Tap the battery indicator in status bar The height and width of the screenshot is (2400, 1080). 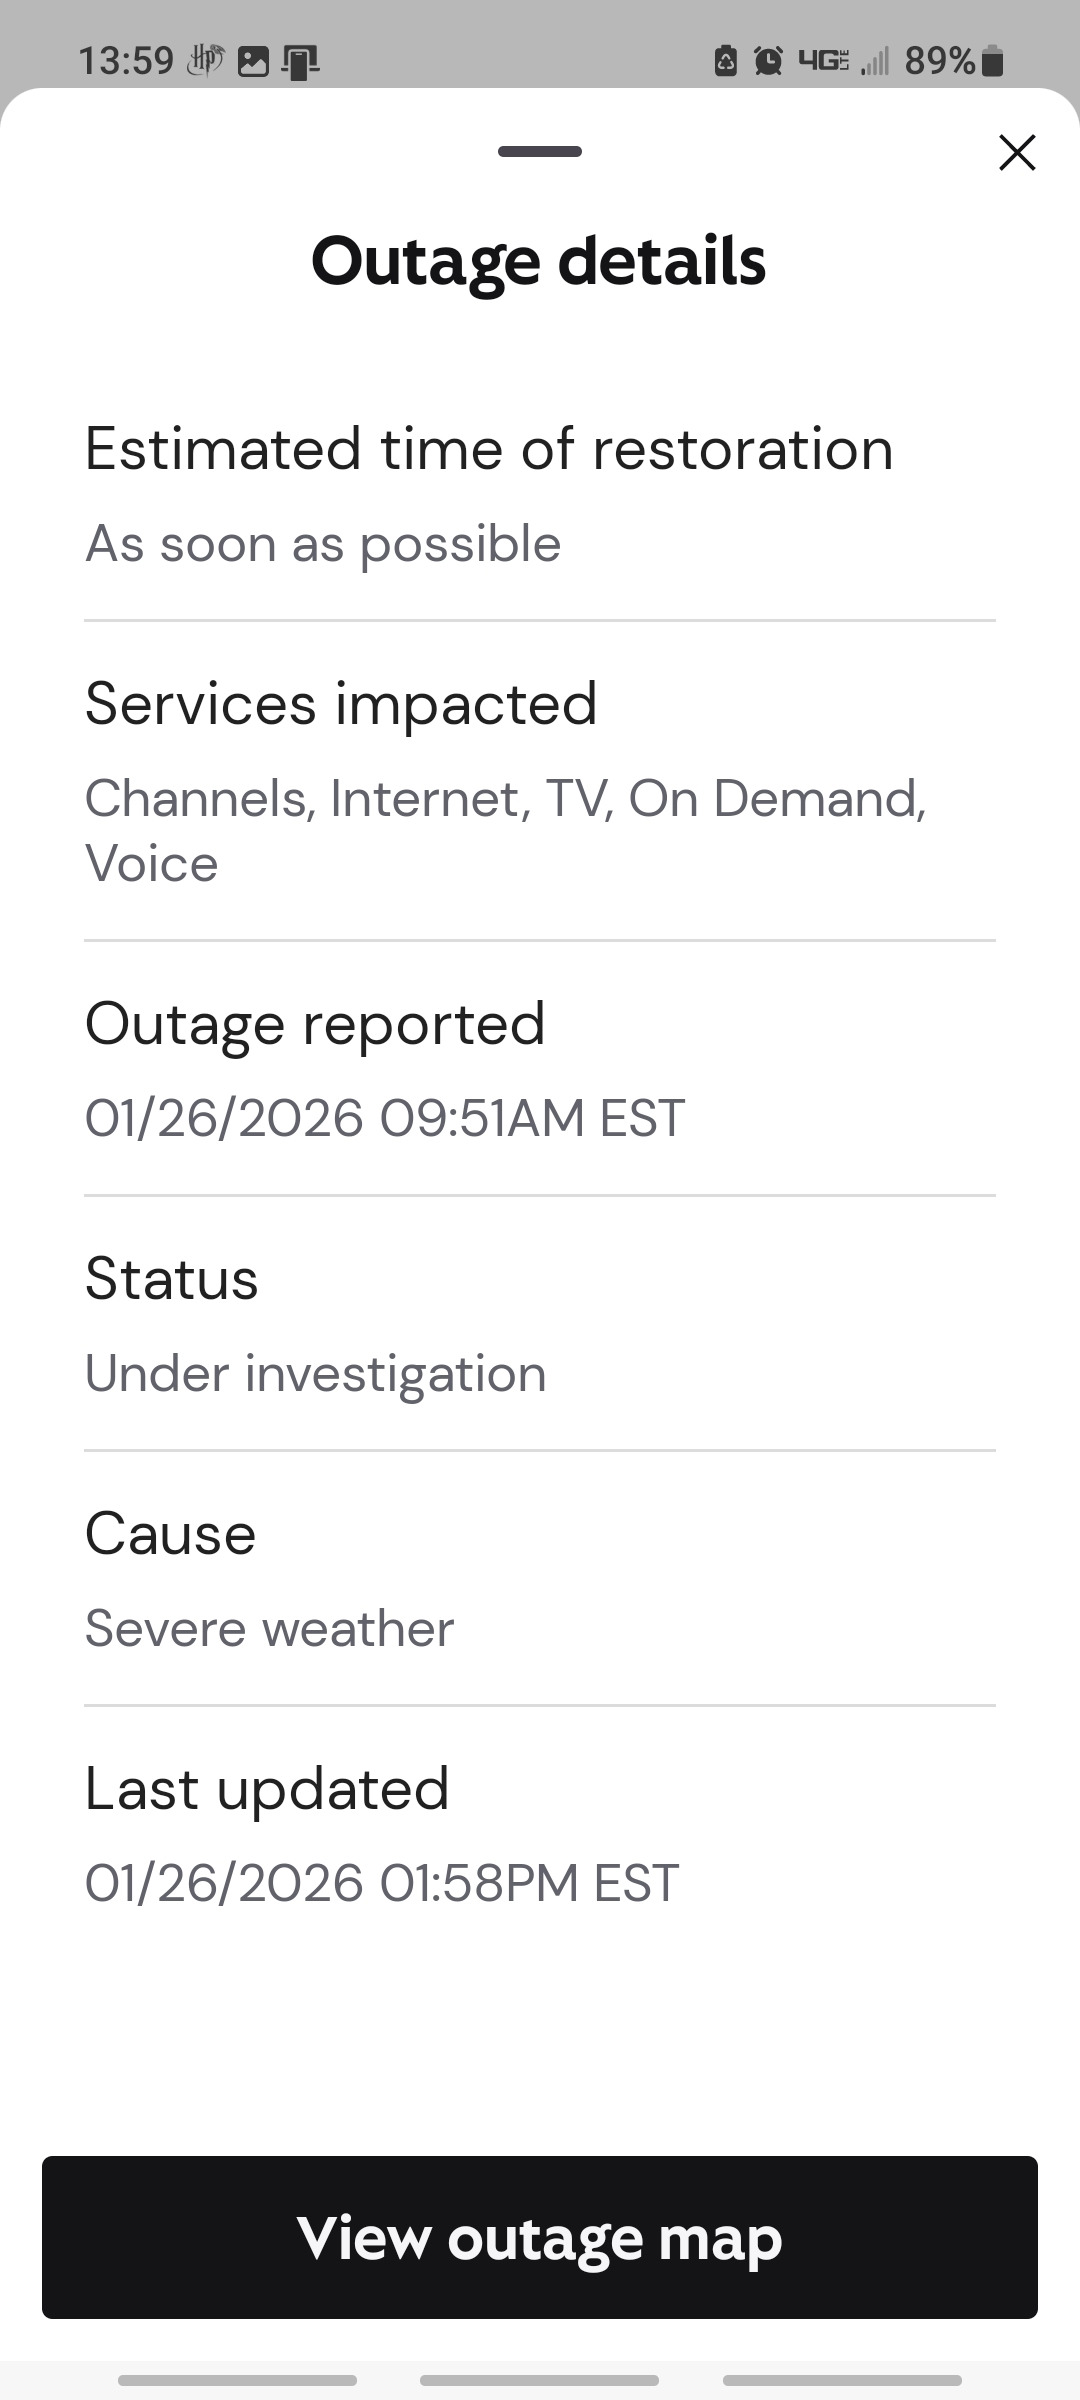point(991,60)
